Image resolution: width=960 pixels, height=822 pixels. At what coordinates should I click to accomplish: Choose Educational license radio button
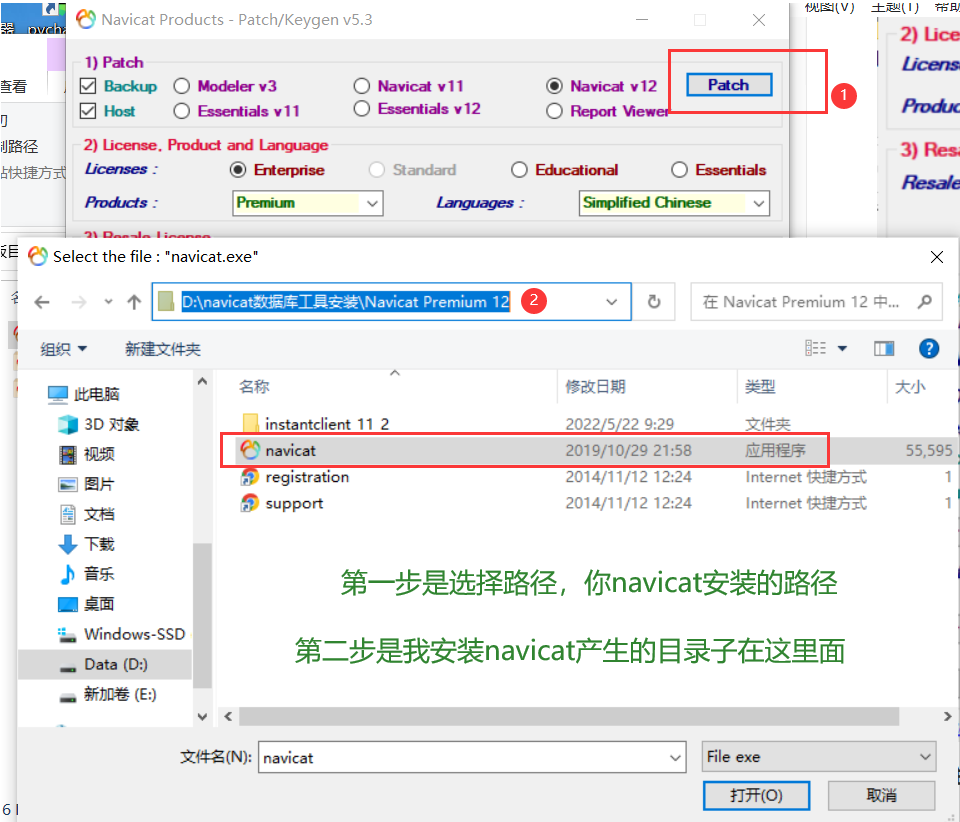pyautogui.click(x=519, y=170)
